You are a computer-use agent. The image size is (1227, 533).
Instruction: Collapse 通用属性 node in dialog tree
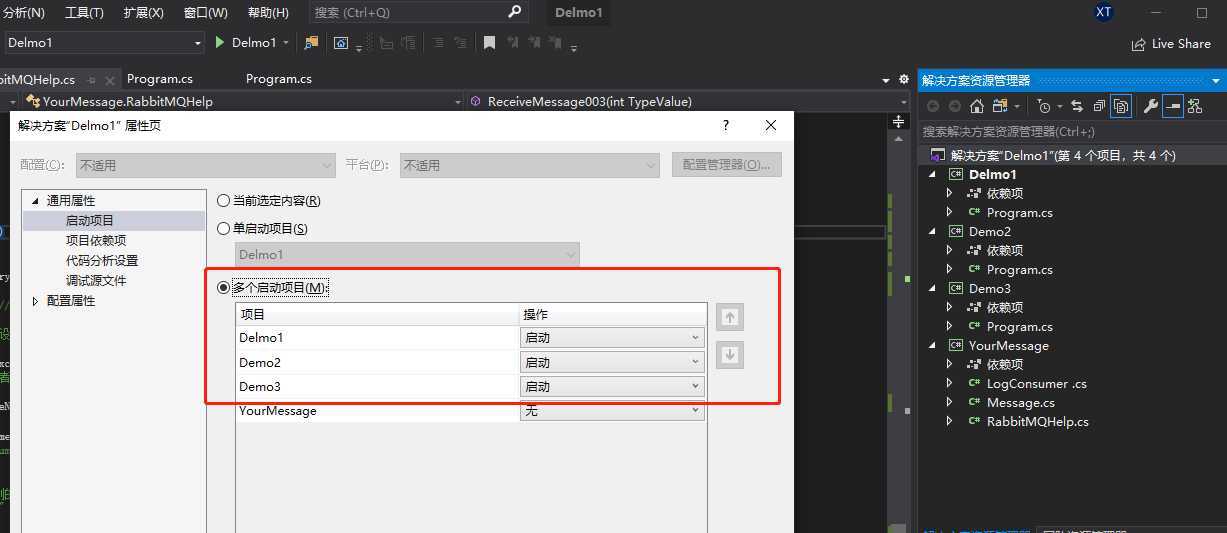(36, 201)
